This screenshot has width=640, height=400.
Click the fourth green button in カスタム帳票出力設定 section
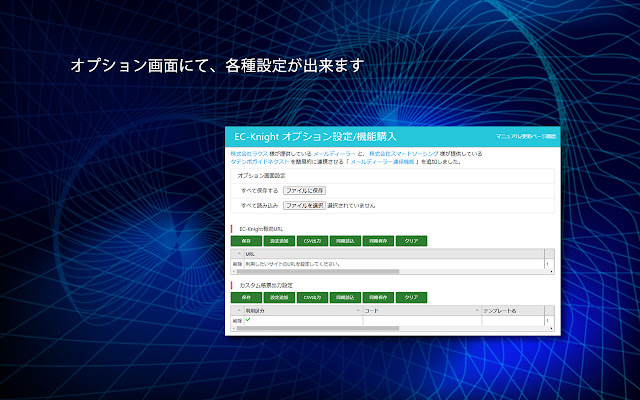345,298
